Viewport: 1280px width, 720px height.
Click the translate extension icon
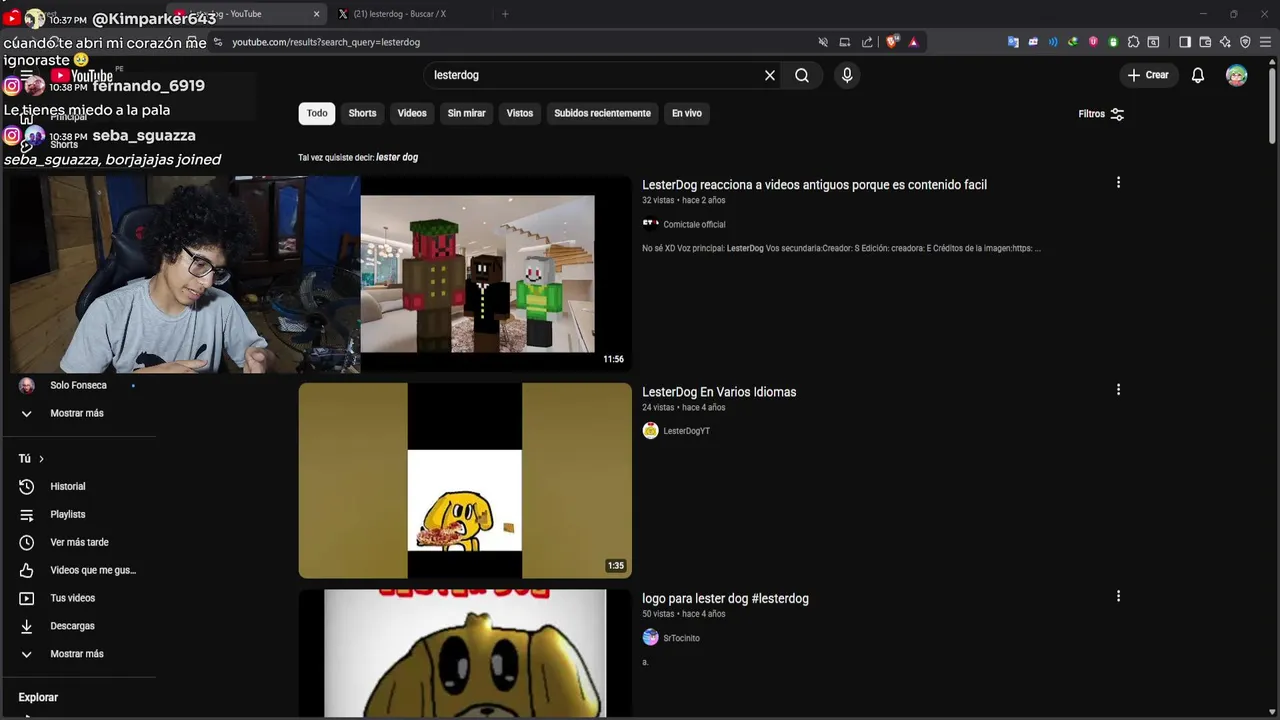pos(1013,42)
